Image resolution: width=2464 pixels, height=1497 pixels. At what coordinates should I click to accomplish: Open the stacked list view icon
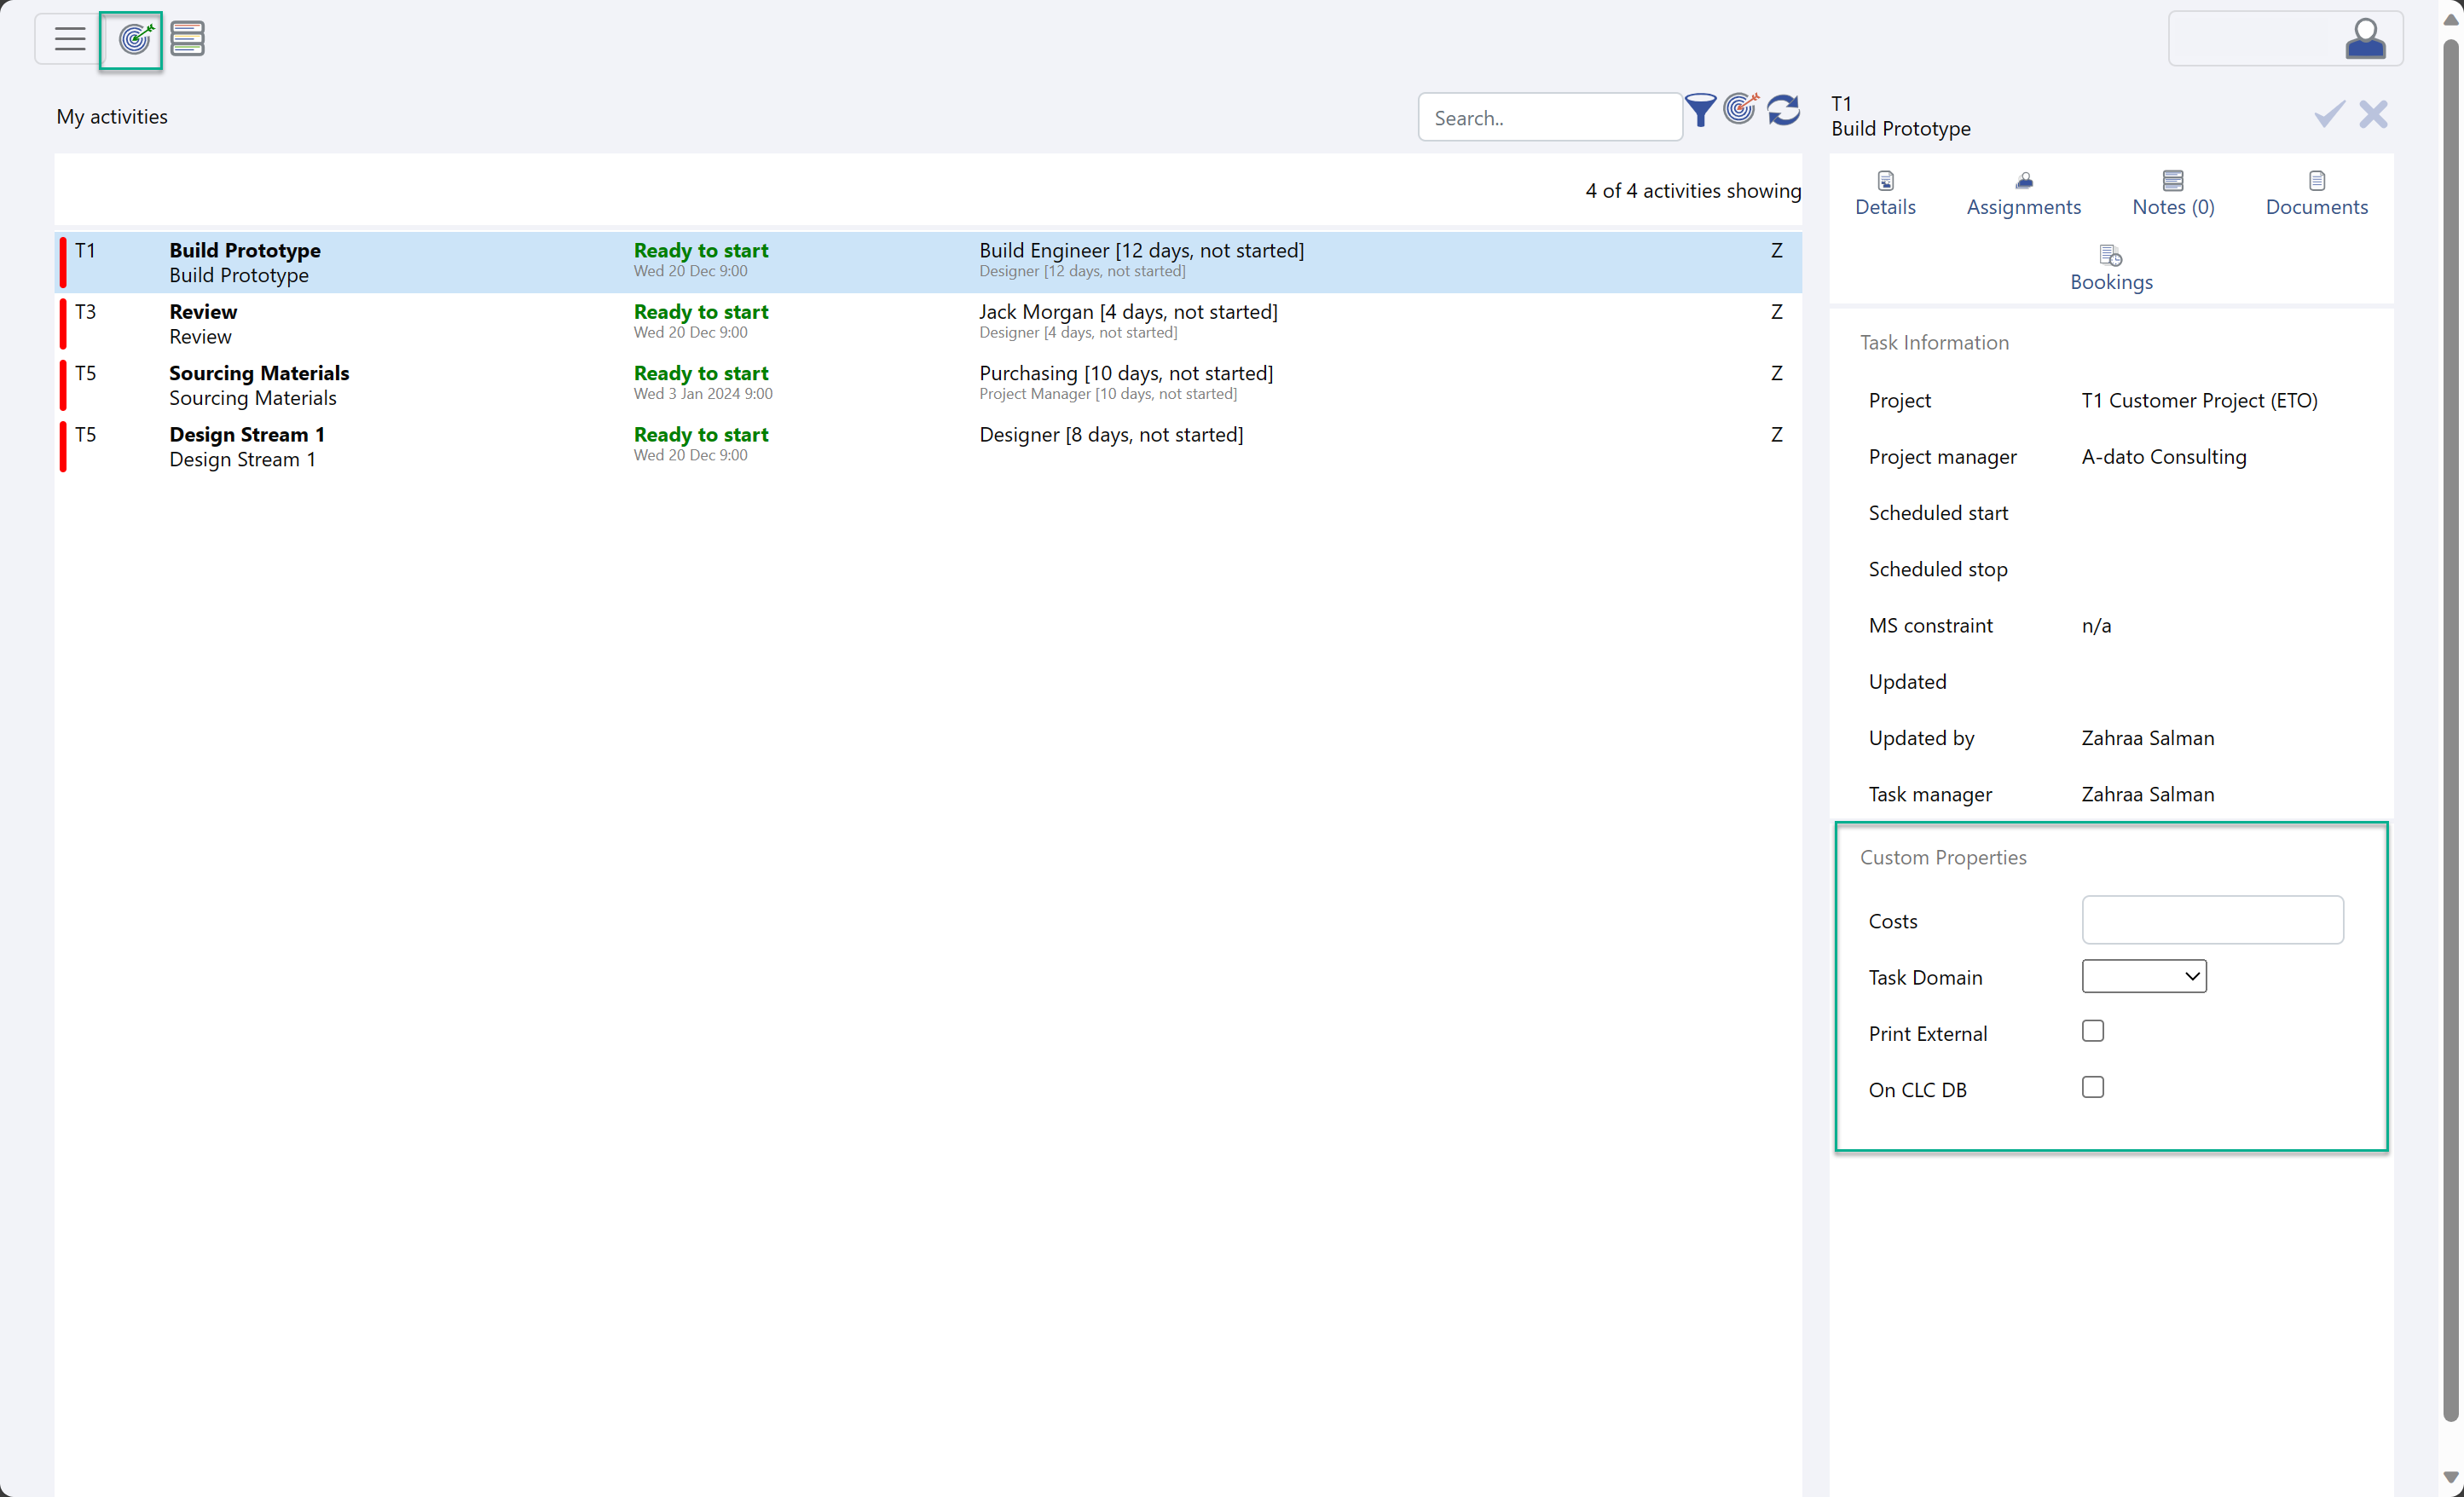point(187,39)
